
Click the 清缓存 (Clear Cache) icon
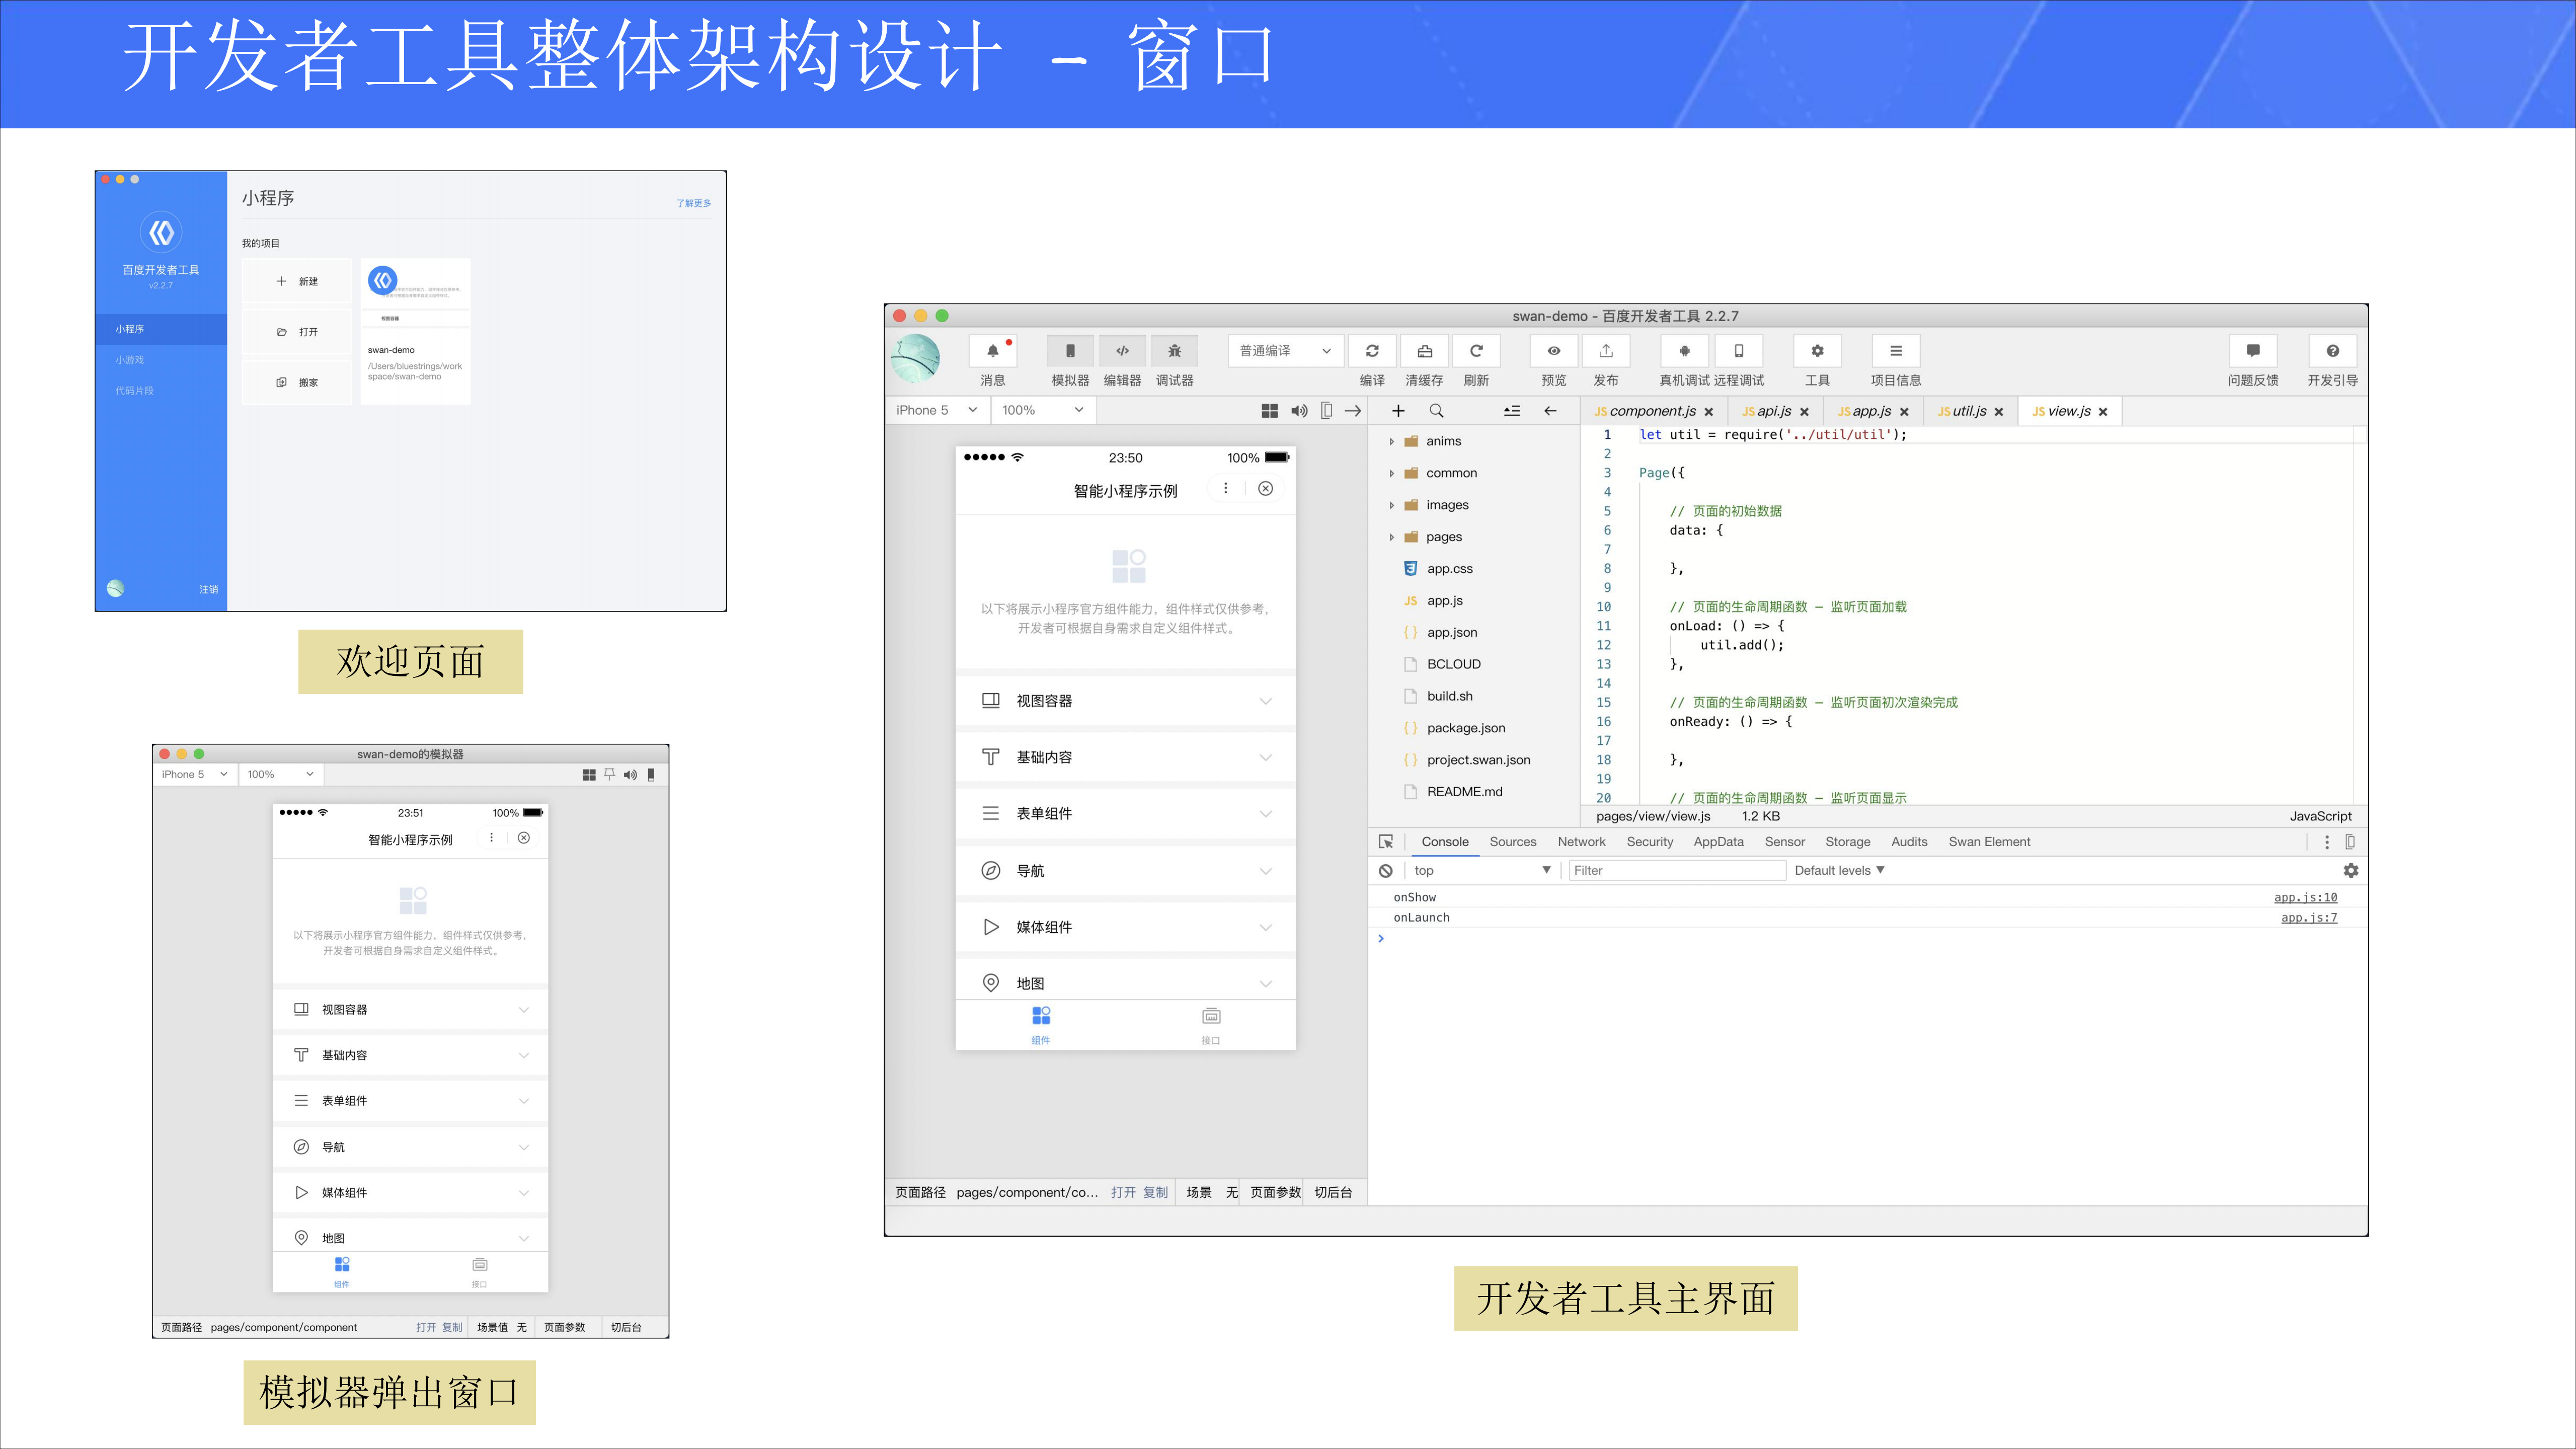1424,350
